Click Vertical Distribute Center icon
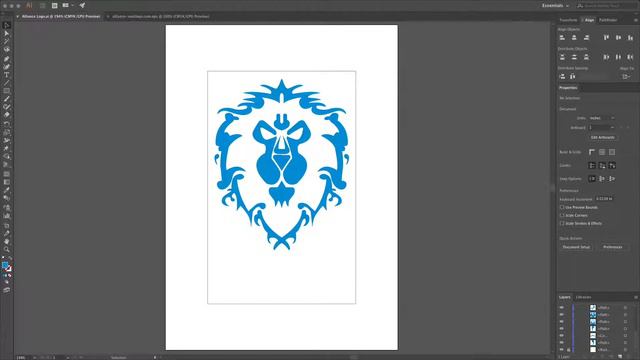 pos(574,57)
